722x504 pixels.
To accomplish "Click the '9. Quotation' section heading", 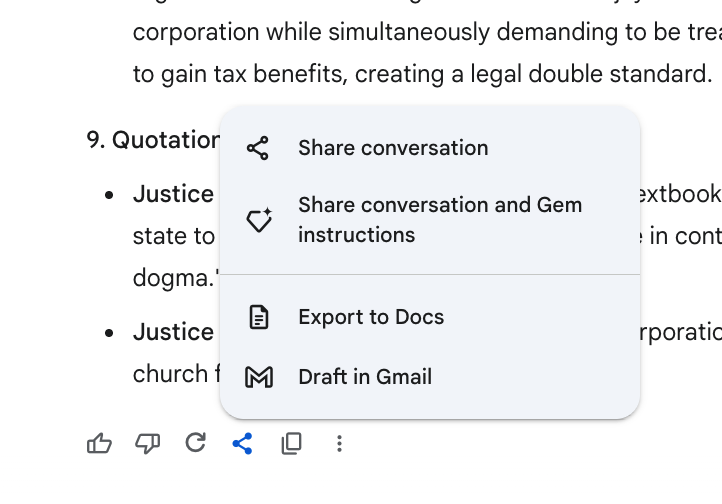I will pyautogui.click(x=153, y=139).
